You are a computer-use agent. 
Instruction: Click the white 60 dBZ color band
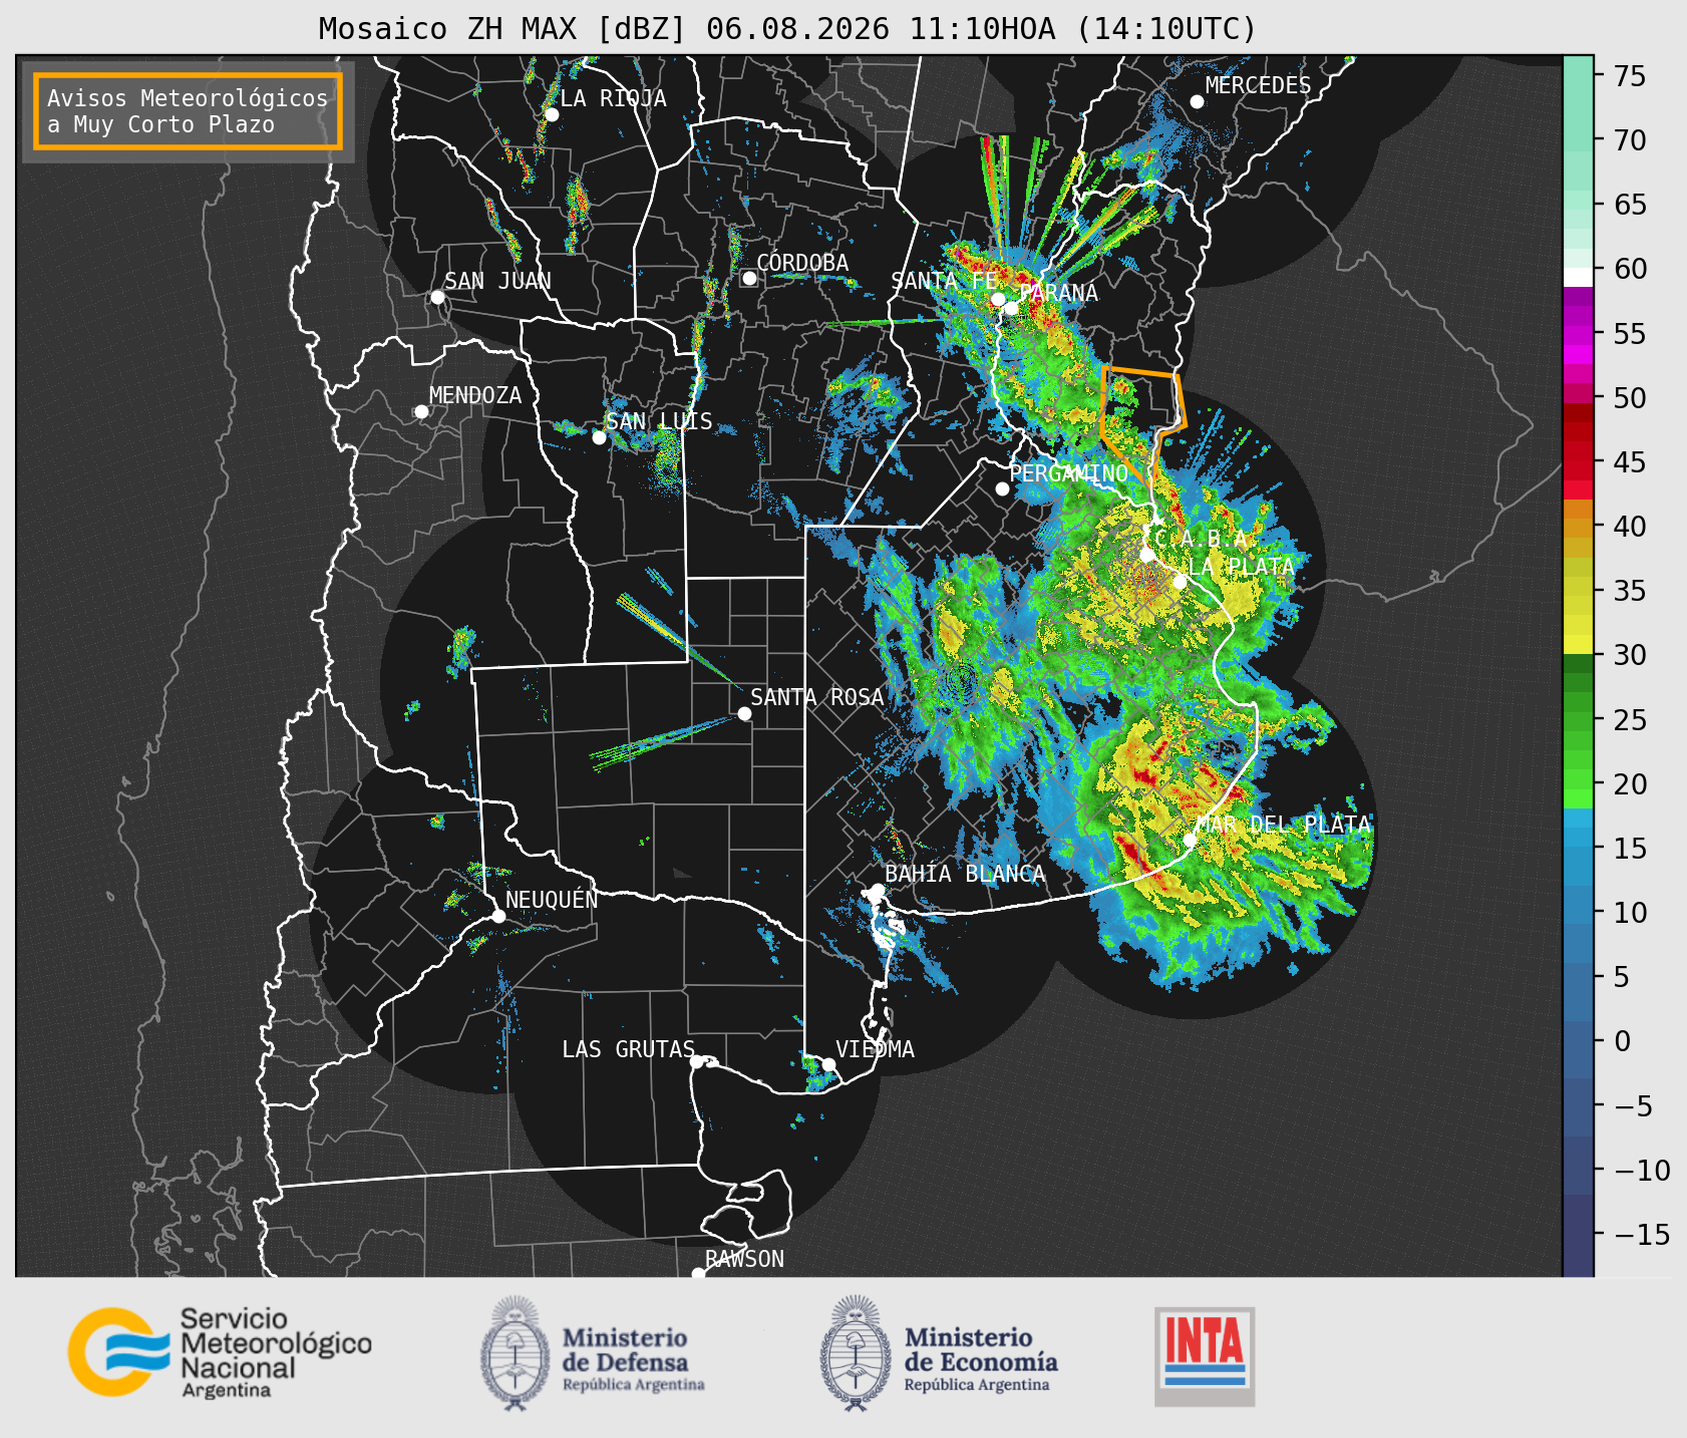(1578, 277)
